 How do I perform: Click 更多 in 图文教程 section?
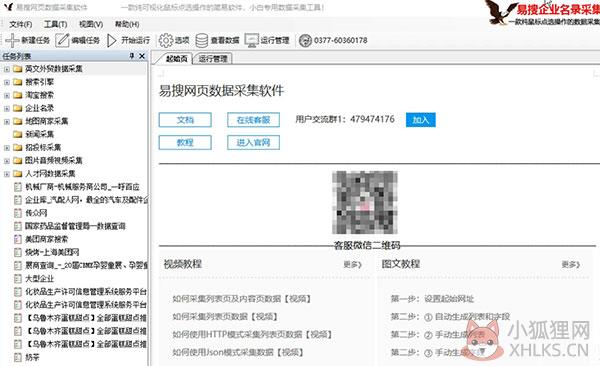pos(571,265)
